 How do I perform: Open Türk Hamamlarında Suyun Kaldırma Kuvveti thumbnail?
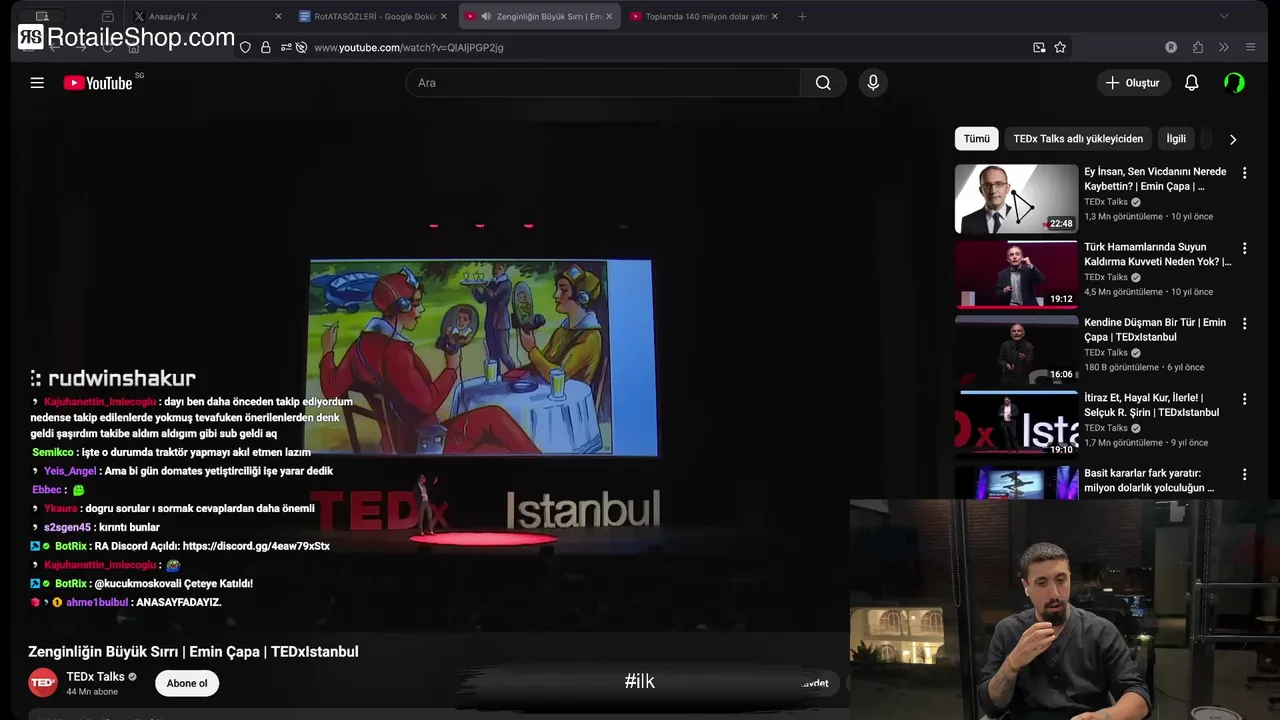pyautogui.click(x=1016, y=274)
